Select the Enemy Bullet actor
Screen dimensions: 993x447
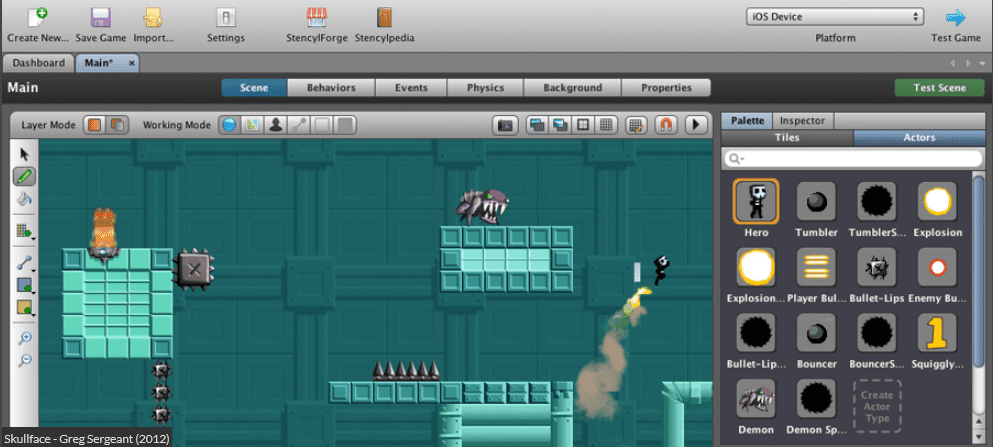pos(937,268)
